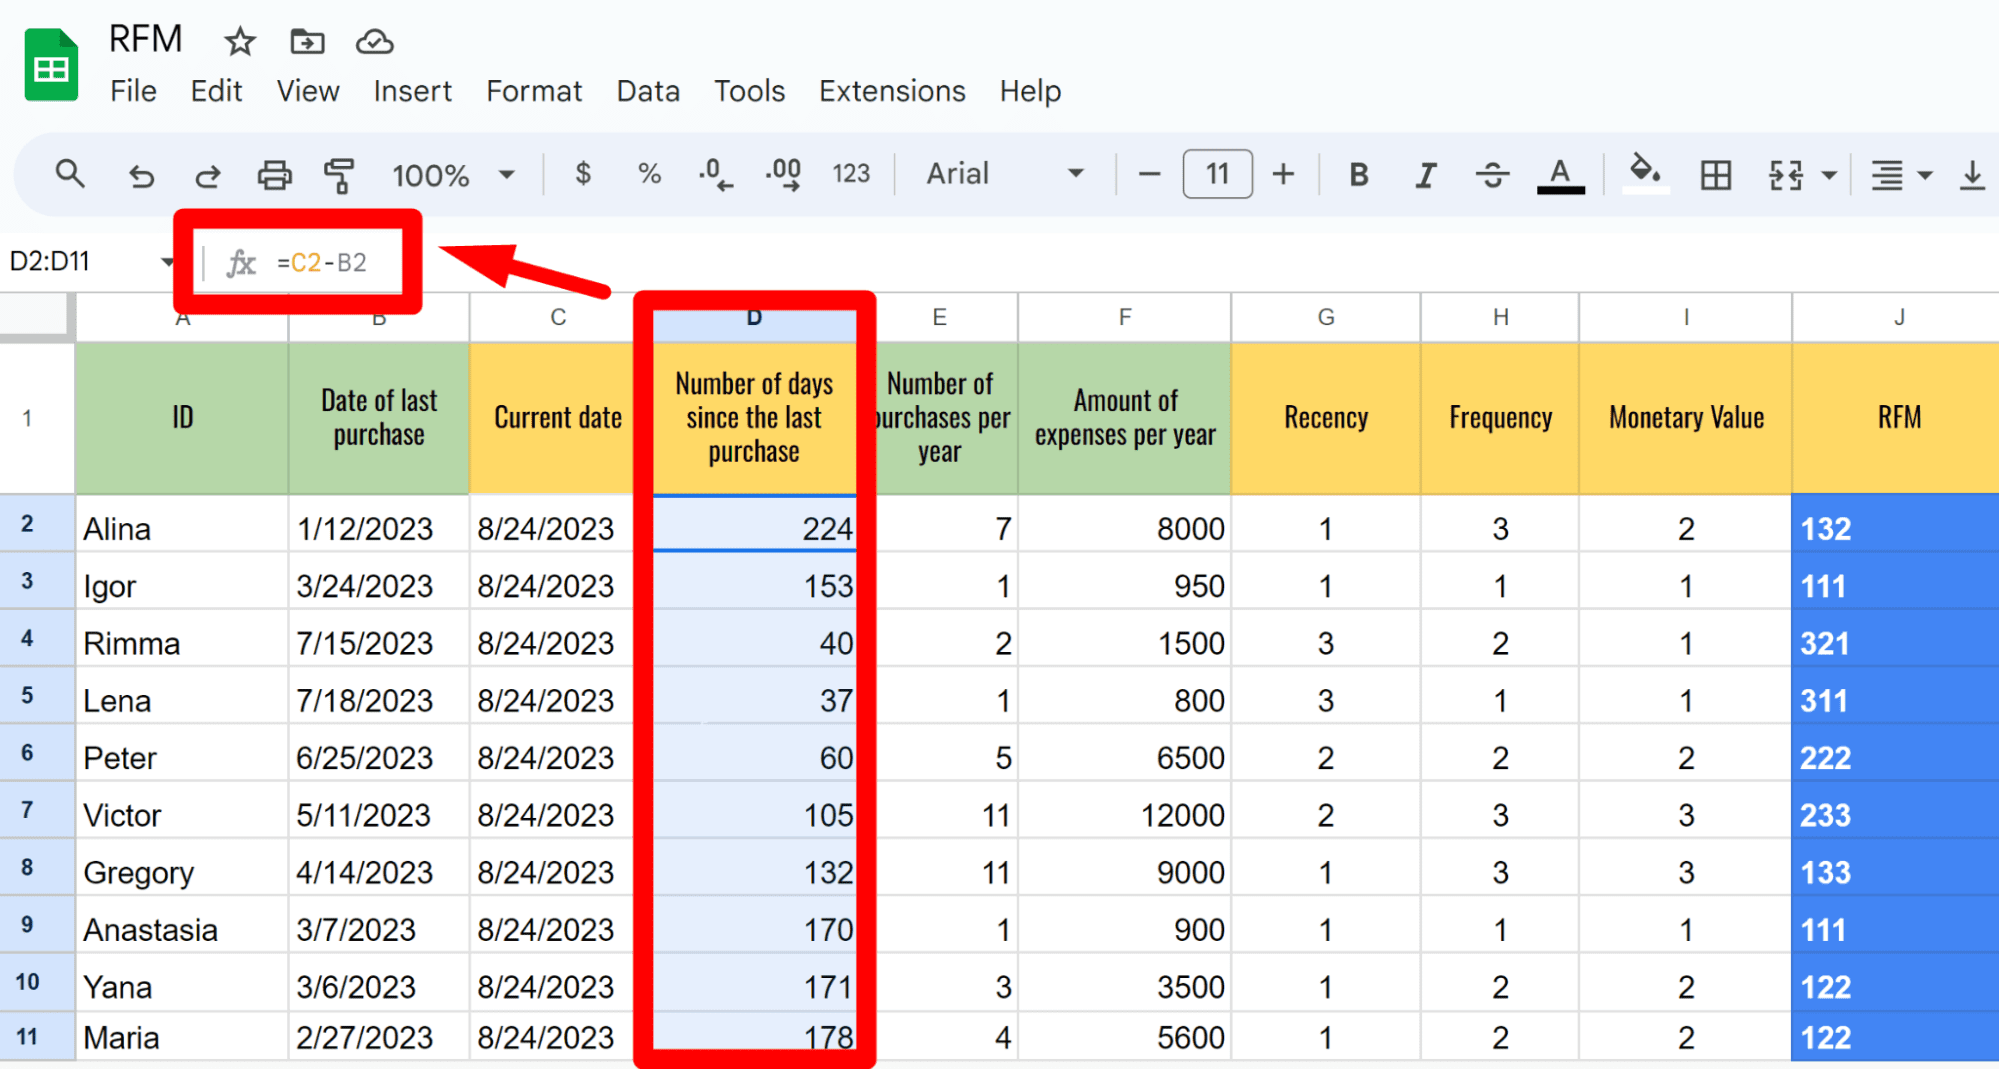Open the Format menu
This screenshot has height=1069, width=1999.
coord(534,91)
